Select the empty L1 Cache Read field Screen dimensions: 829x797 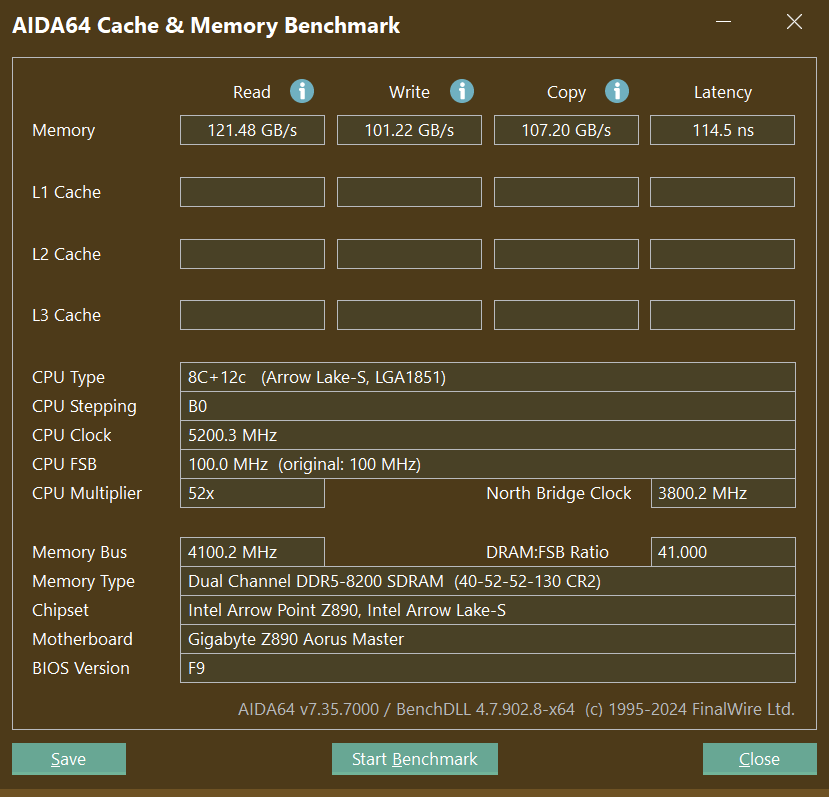pos(251,192)
